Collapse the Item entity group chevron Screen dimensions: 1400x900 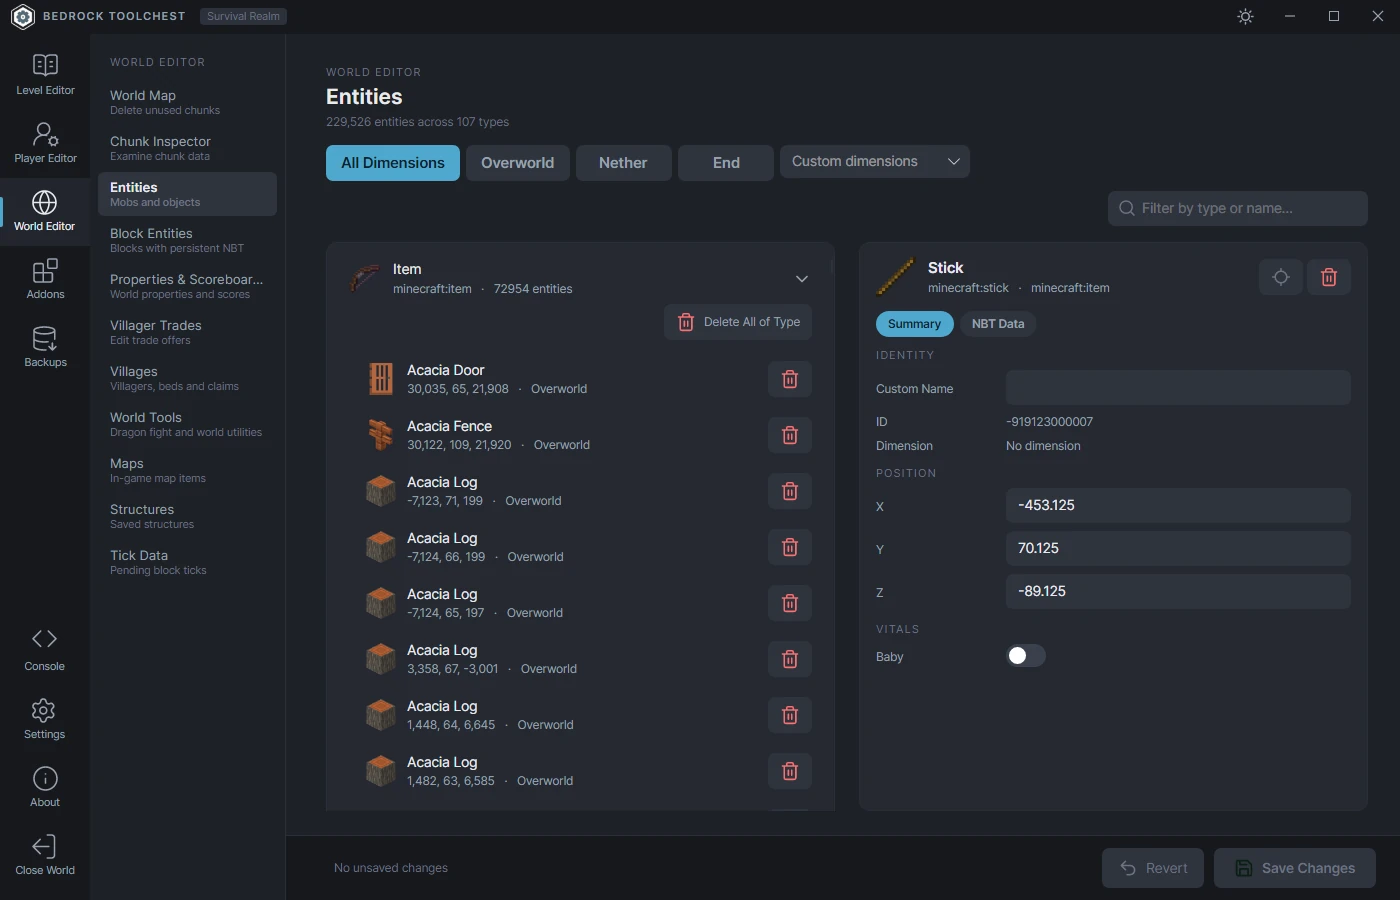802,279
